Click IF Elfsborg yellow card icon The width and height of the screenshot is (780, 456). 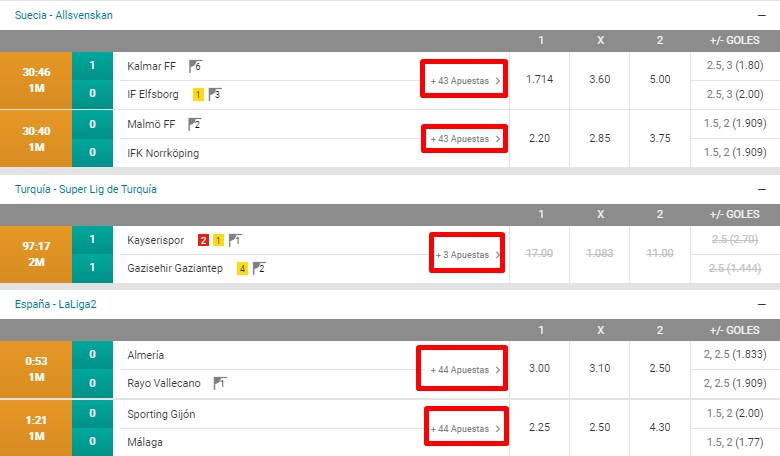click(198, 94)
